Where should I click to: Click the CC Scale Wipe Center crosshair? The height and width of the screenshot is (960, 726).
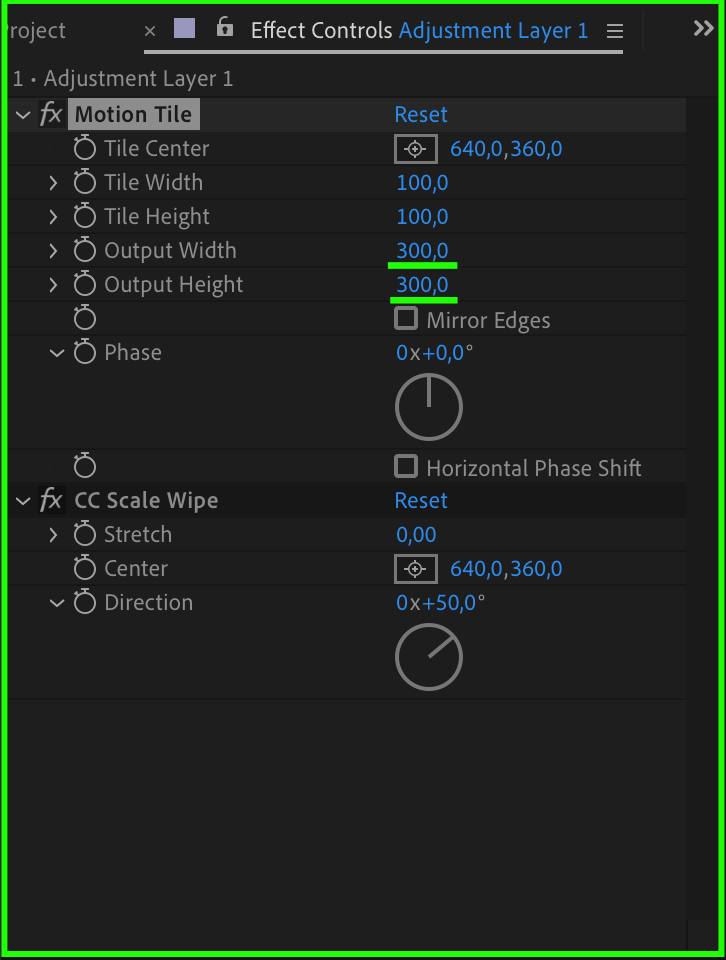(x=415, y=569)
